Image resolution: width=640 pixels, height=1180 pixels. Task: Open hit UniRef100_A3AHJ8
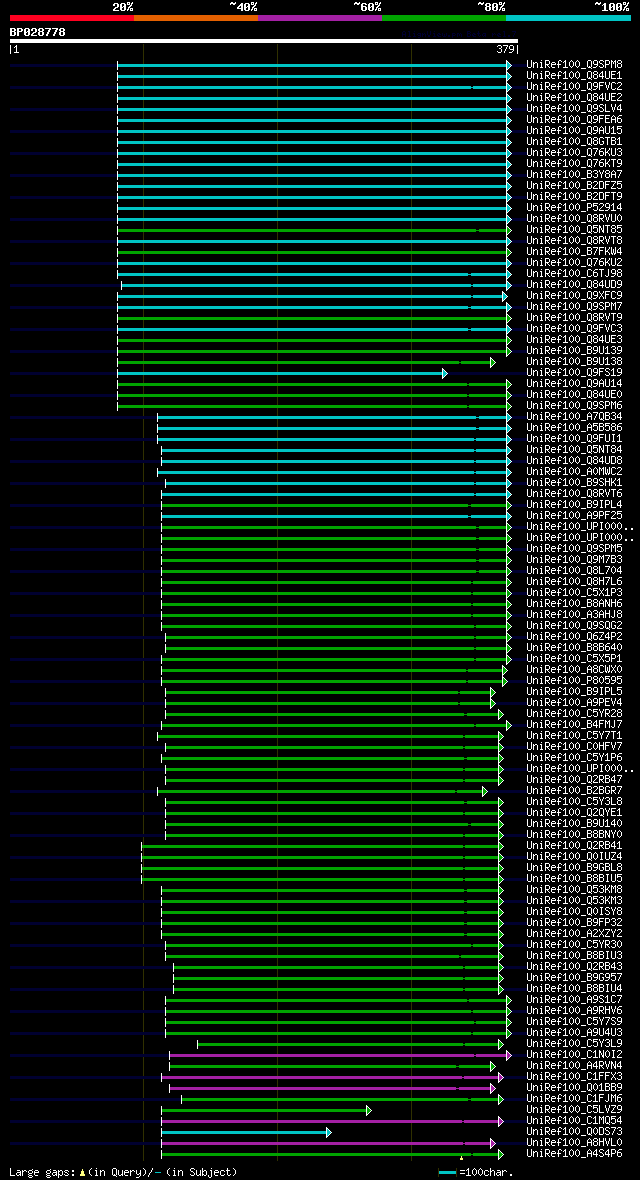tap(574, 615)
